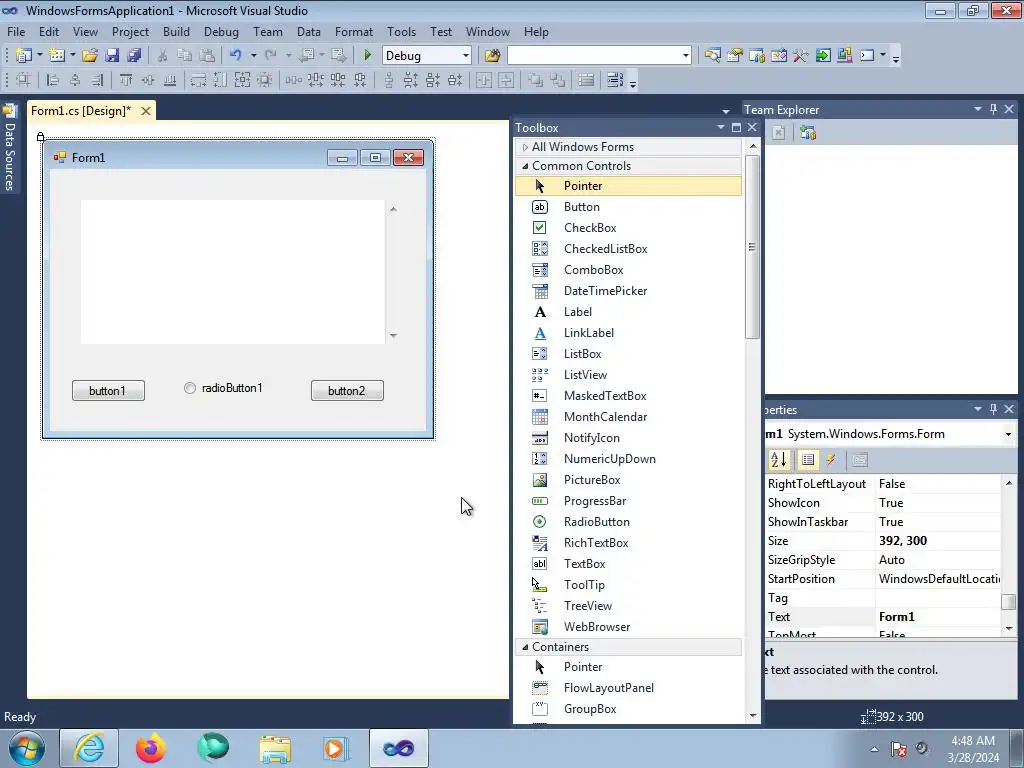Click the Properties grid scrollbar thumb
Viewport: 1024px width, 768px height.
1008,601
